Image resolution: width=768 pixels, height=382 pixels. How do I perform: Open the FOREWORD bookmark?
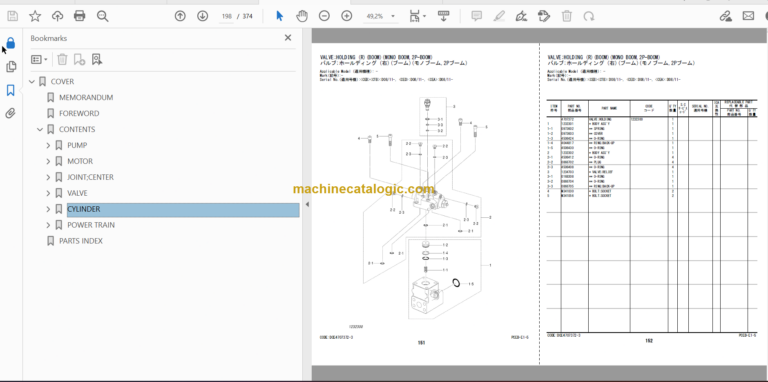79,113
